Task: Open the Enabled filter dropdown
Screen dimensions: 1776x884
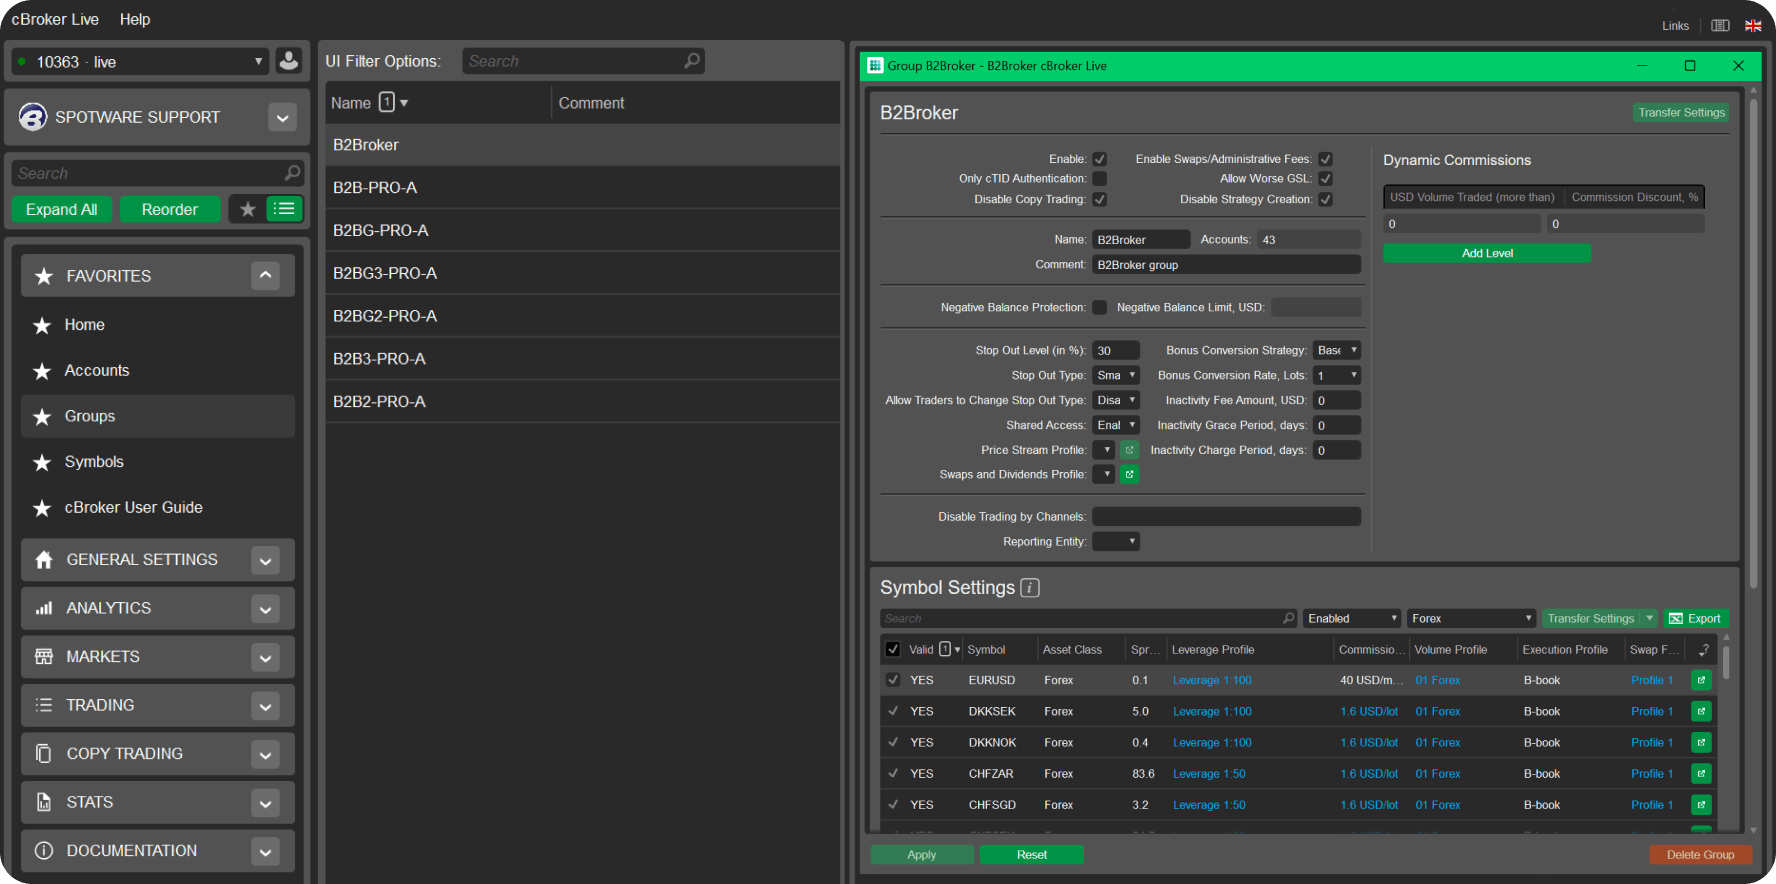Action: click(x=1352, y=618)
